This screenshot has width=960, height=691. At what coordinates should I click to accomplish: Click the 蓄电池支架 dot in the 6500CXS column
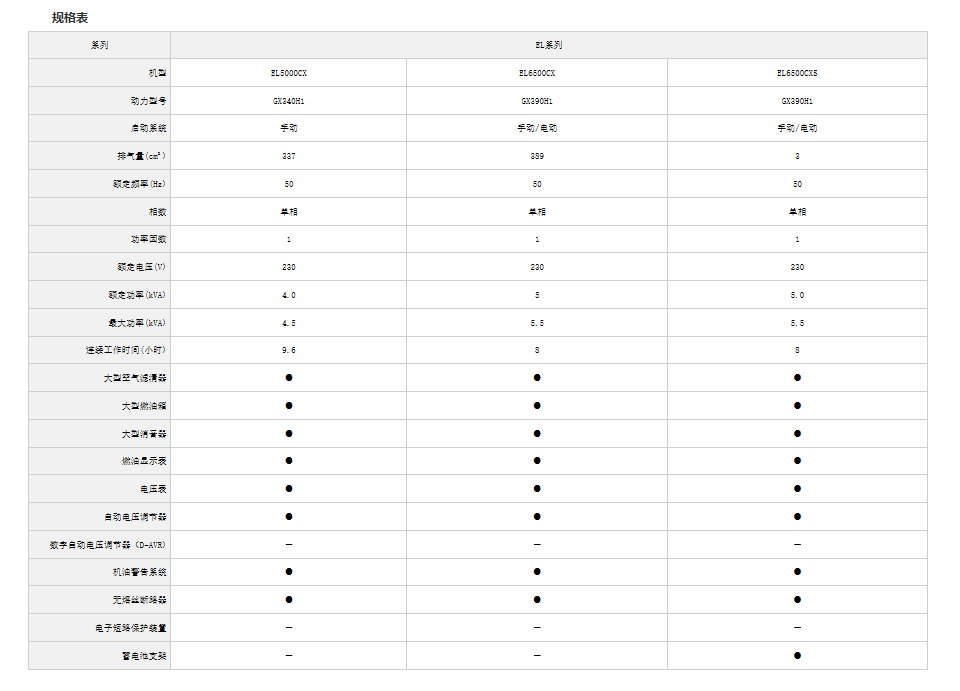point(797,656)
